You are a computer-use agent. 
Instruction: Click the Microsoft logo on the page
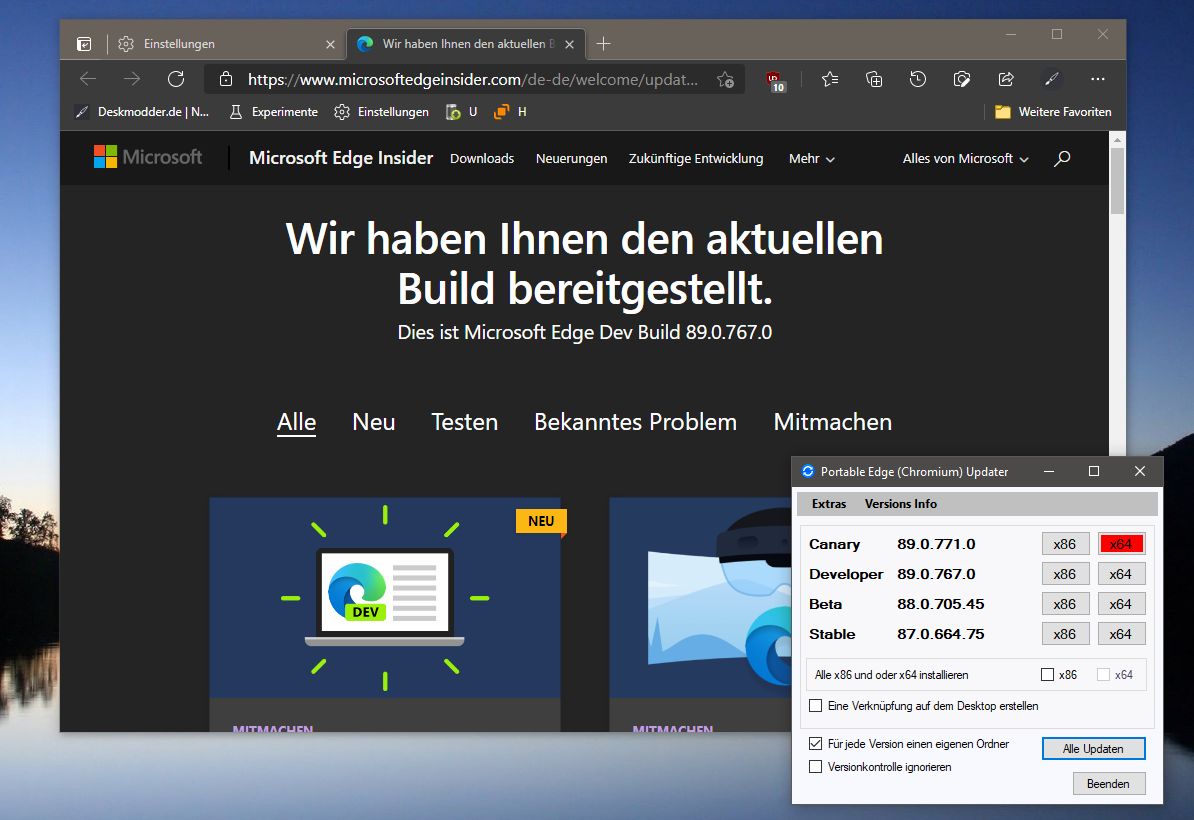coord(148,157)
